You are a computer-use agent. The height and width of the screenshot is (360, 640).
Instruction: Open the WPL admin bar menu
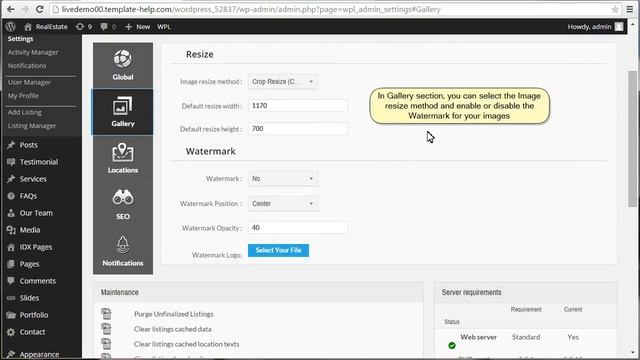(x=164, y=27)
